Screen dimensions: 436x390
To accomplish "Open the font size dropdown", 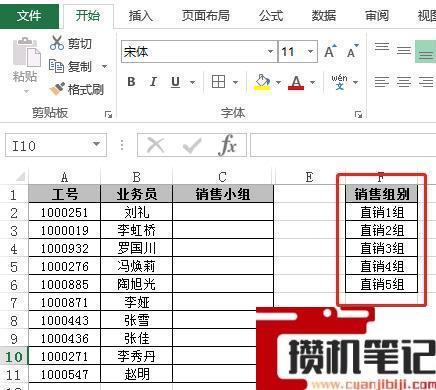I will tap(311, 52).
